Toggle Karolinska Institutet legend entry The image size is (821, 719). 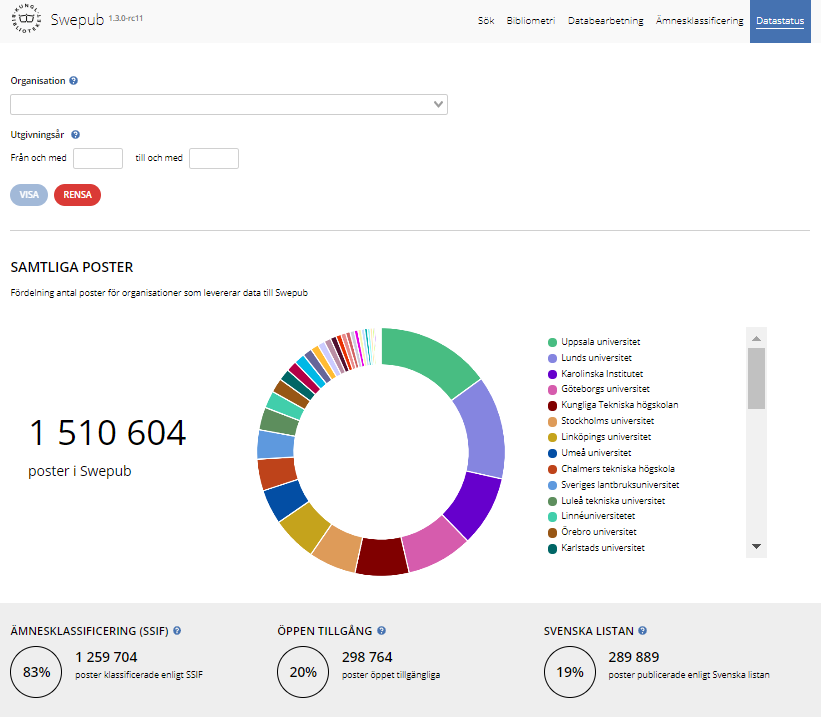point(595,374)
